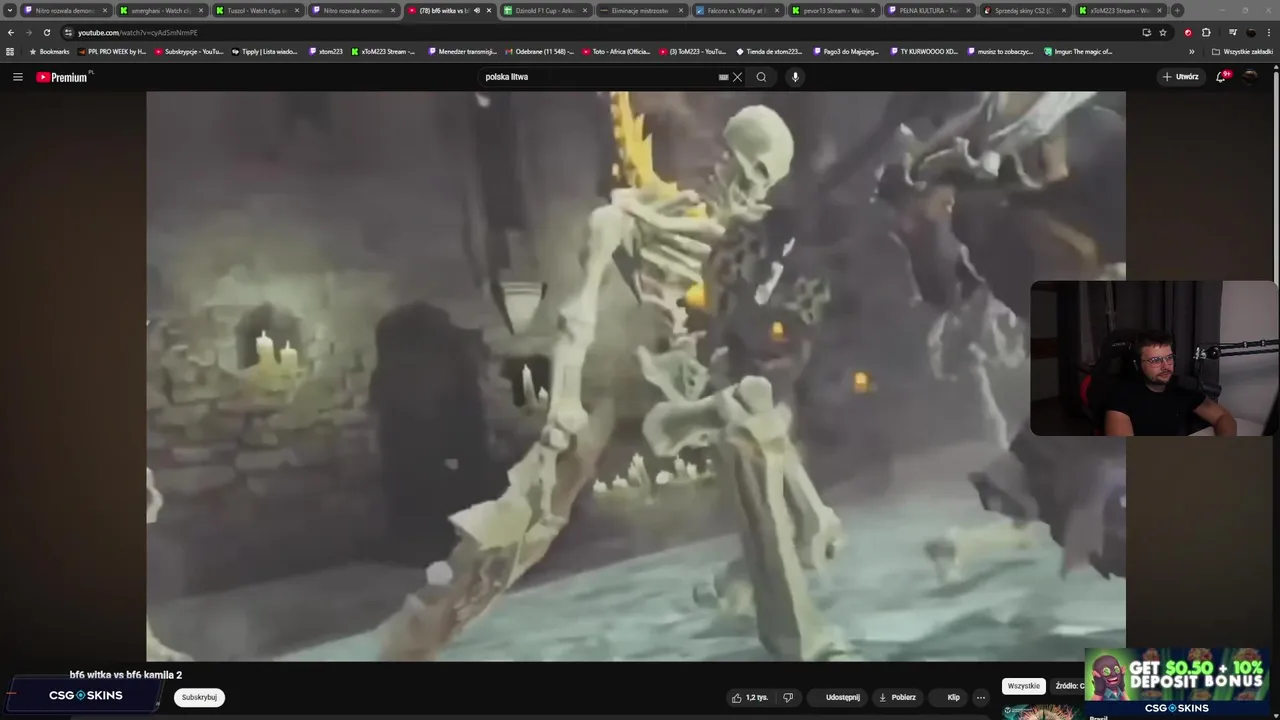Switch to the xmerghani Watch clips tab
This screenshot has width=1280, height=720.
pos(160,10)
